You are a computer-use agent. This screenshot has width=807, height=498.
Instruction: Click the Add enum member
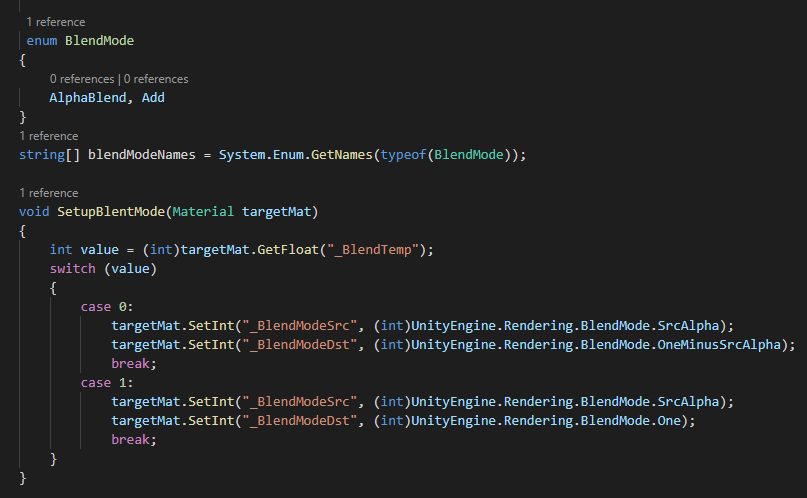point(153,98)
